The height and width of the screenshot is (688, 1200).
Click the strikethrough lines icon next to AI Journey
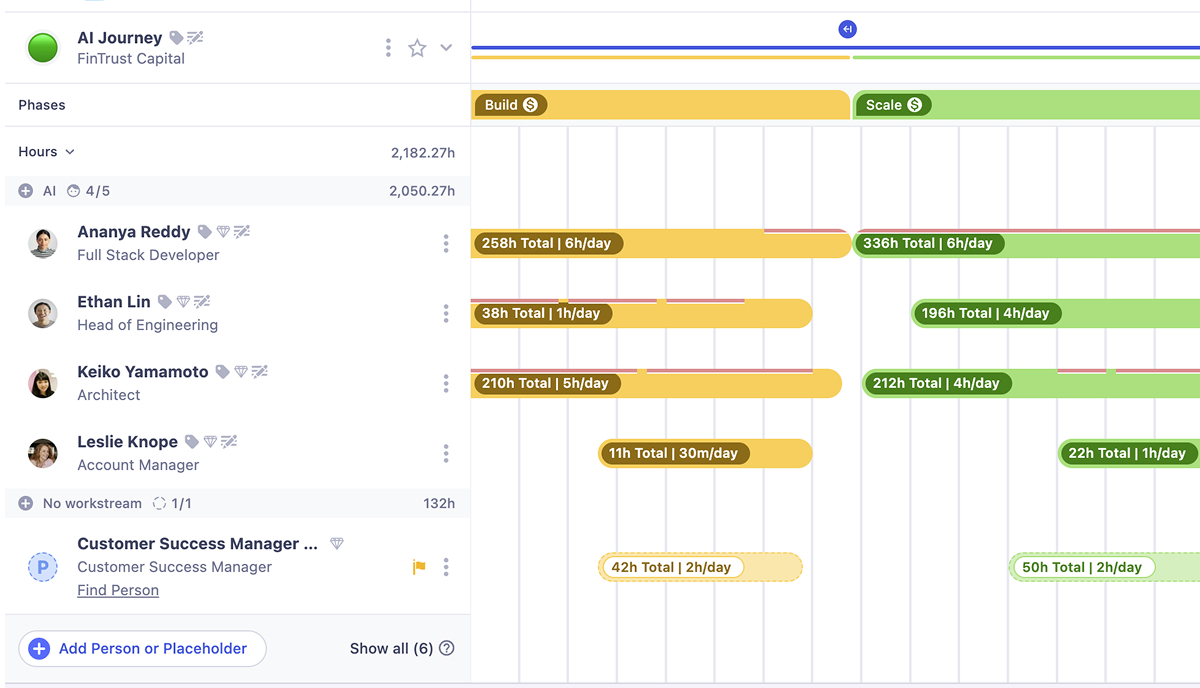point(195,38)
